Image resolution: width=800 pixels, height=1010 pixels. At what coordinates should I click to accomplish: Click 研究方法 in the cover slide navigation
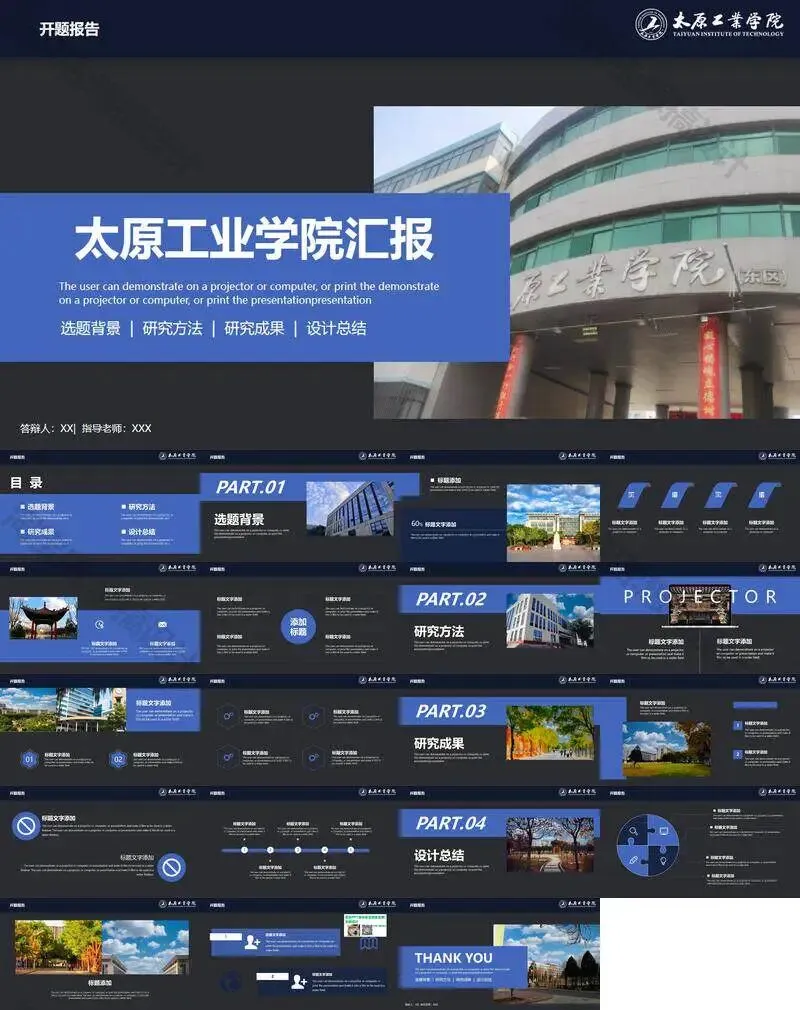tap(172, 329)
